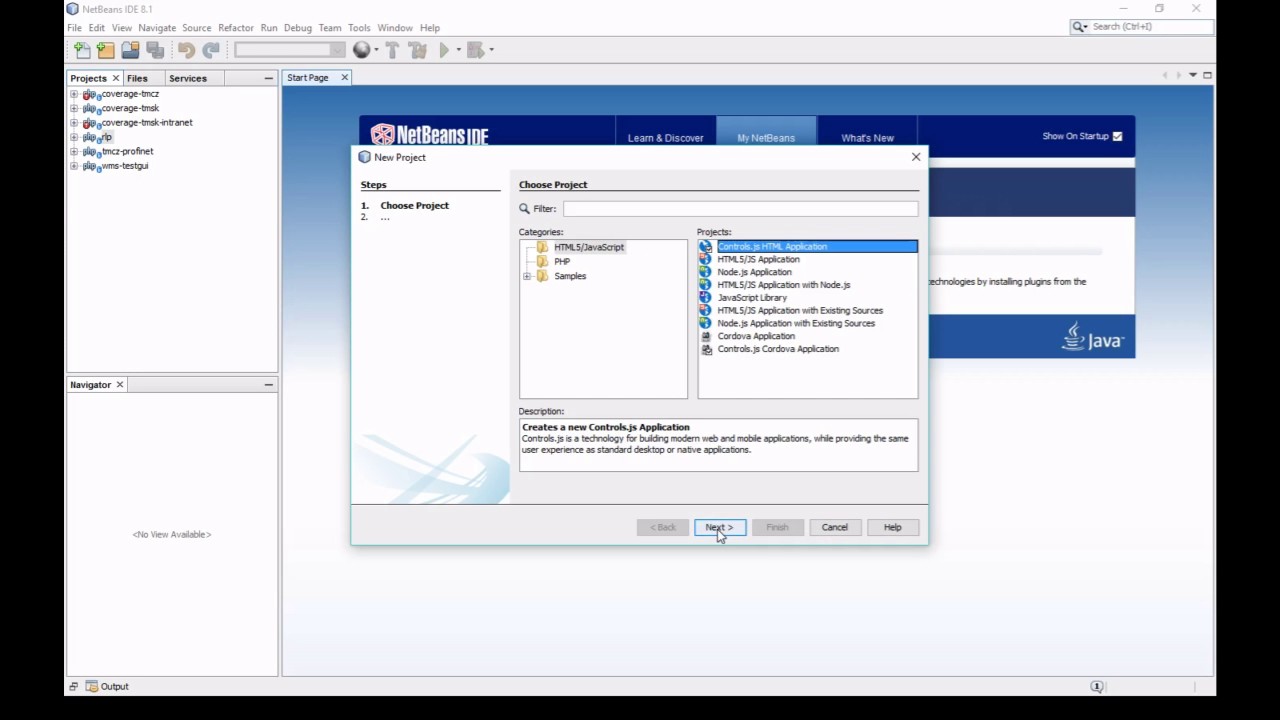Image resolution: width=1280 pixels, height=720 pixels.
Task: Close the Projects tab
Action: (116, 78)
